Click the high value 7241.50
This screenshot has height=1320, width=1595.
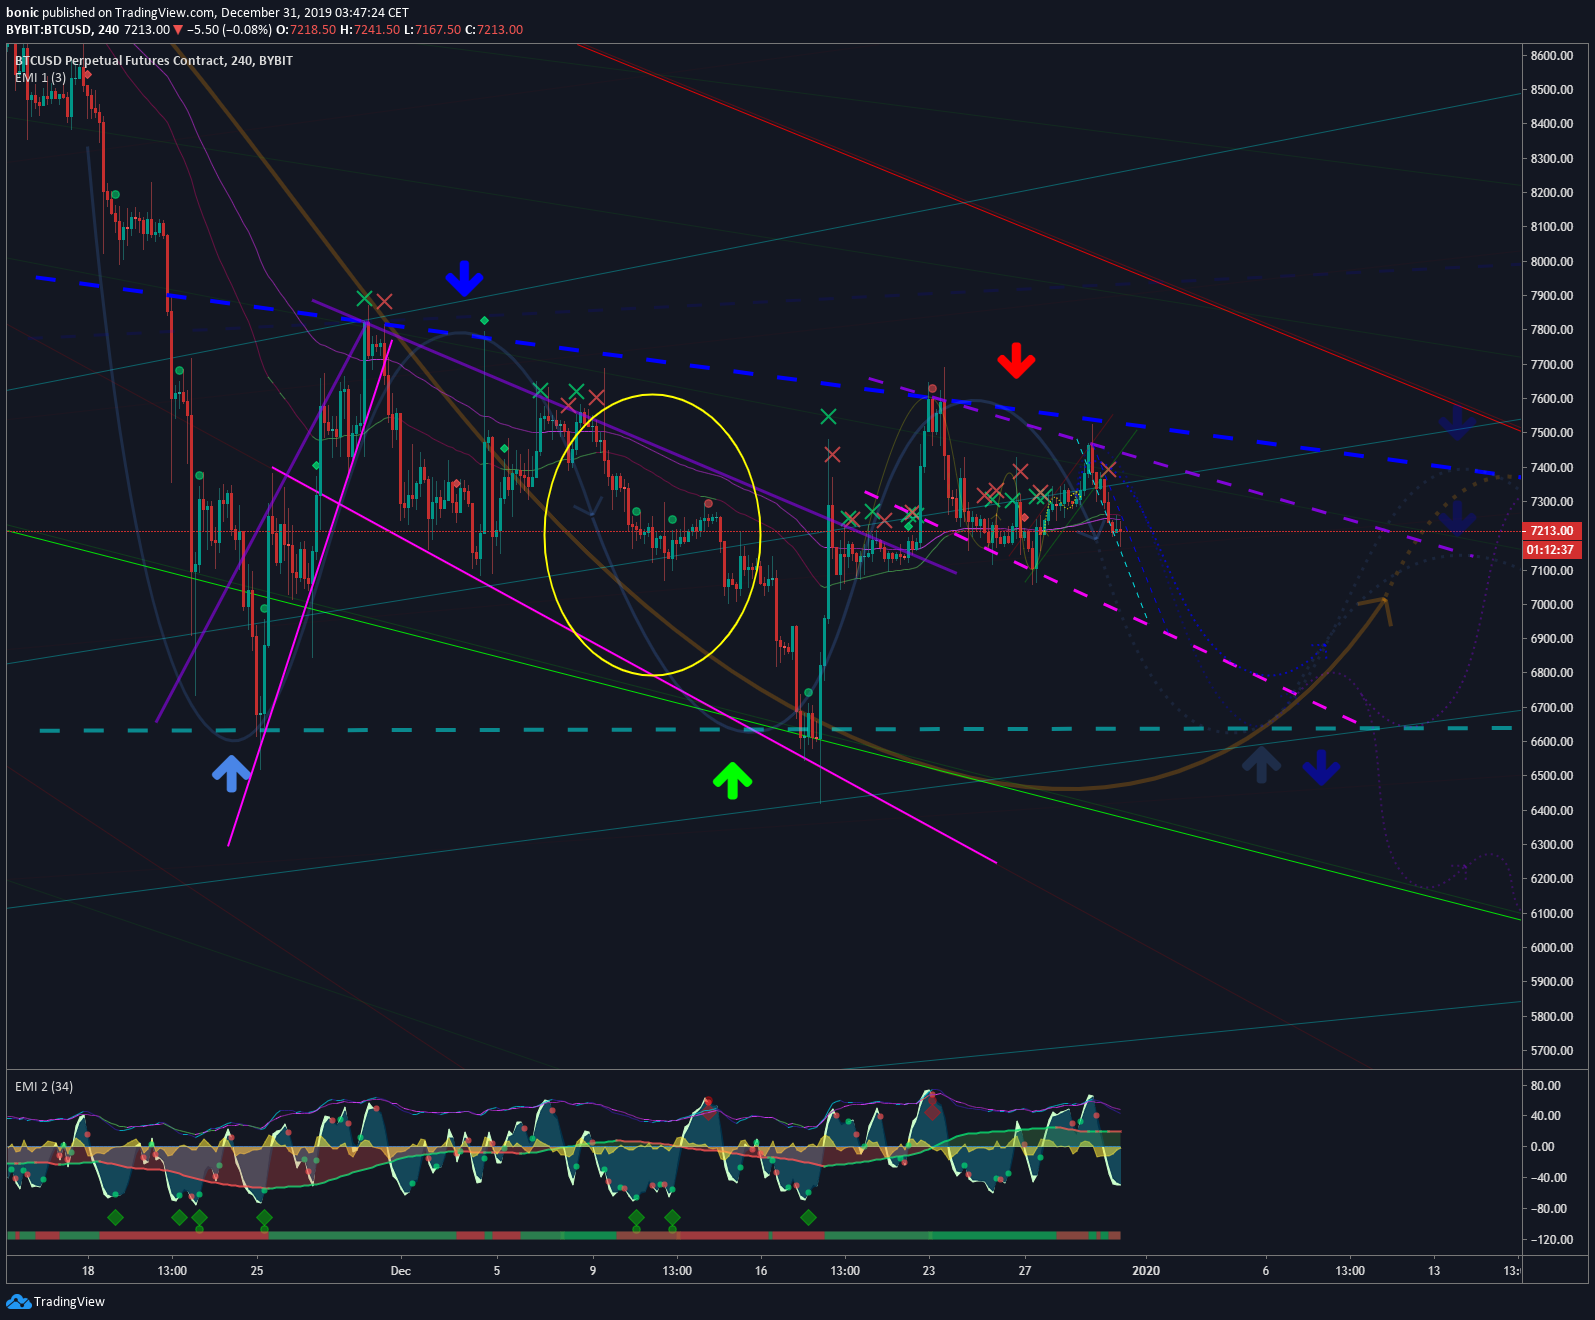377,30
